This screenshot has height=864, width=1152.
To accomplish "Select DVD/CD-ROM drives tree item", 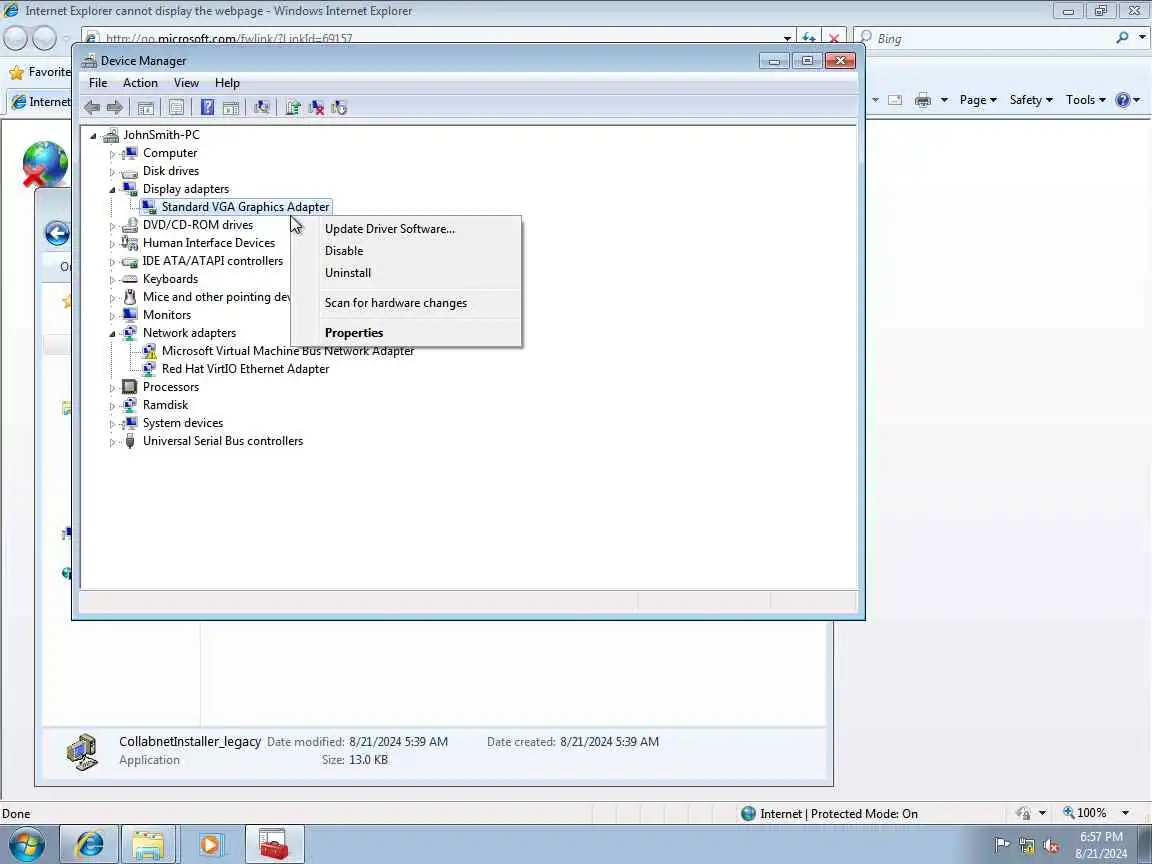I will point(198,225).
